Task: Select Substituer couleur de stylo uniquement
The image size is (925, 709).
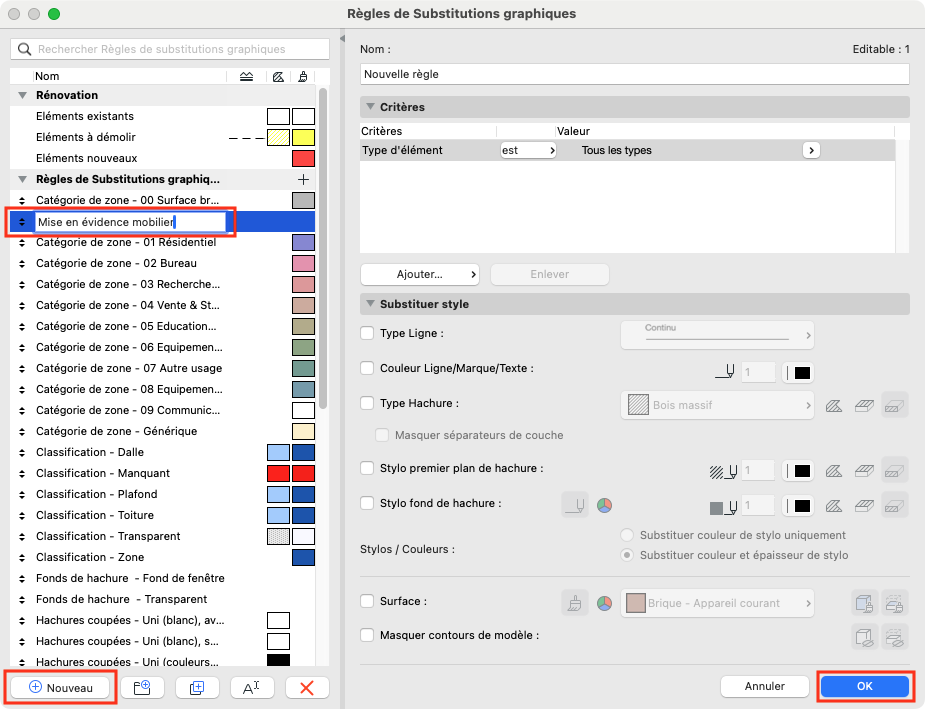Action: [627, 535]
